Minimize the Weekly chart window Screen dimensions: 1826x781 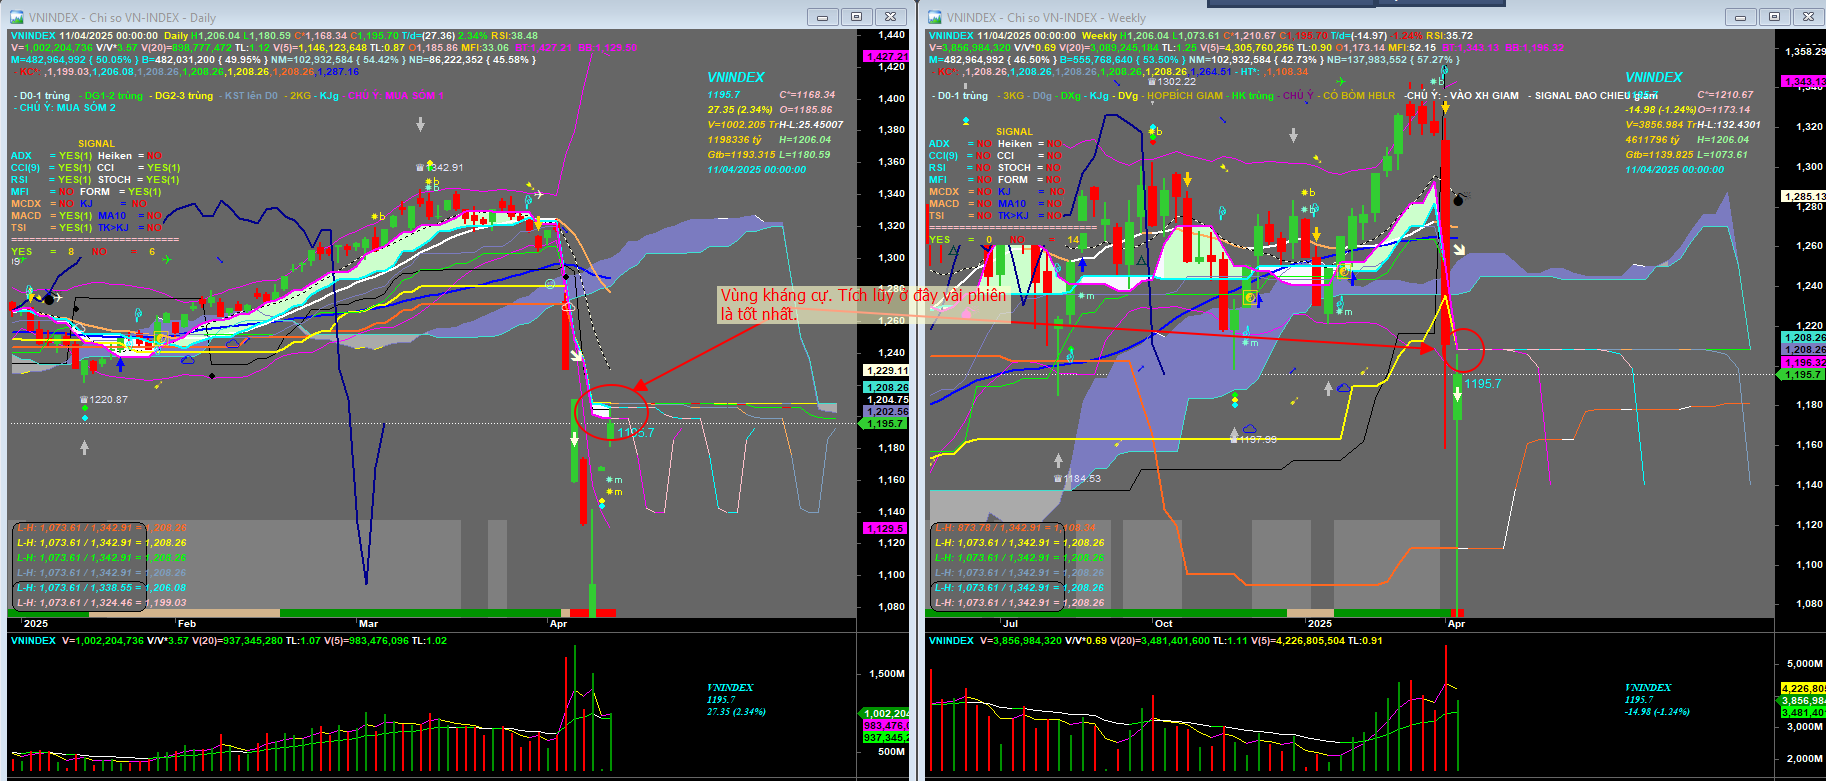pyautogui.click(x=1741, y=17)
